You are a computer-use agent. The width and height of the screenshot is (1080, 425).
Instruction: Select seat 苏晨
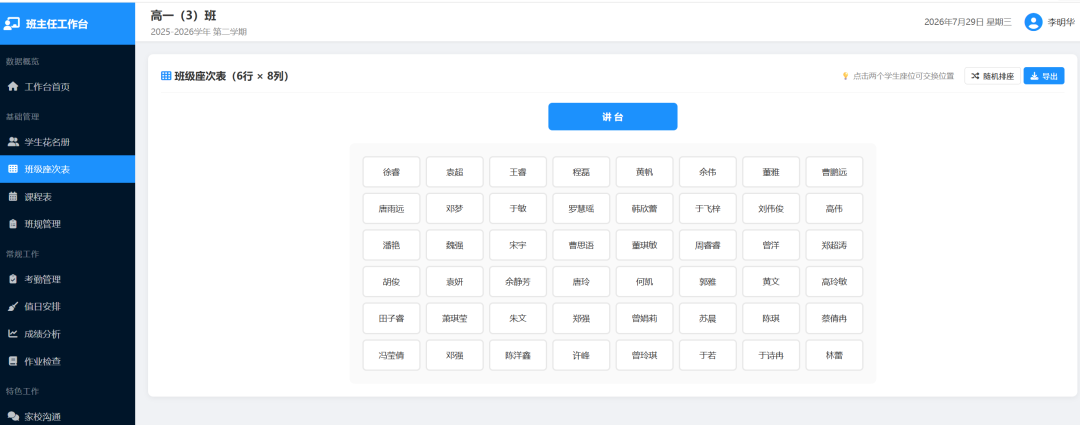click(x=707, y=319)
